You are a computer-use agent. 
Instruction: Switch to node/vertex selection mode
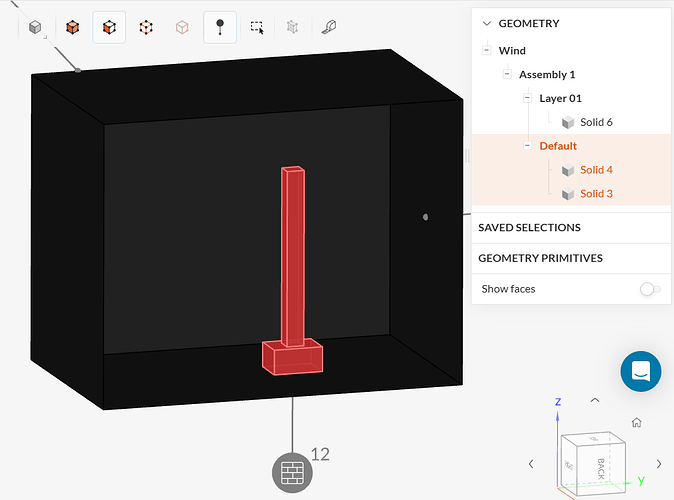146,28
